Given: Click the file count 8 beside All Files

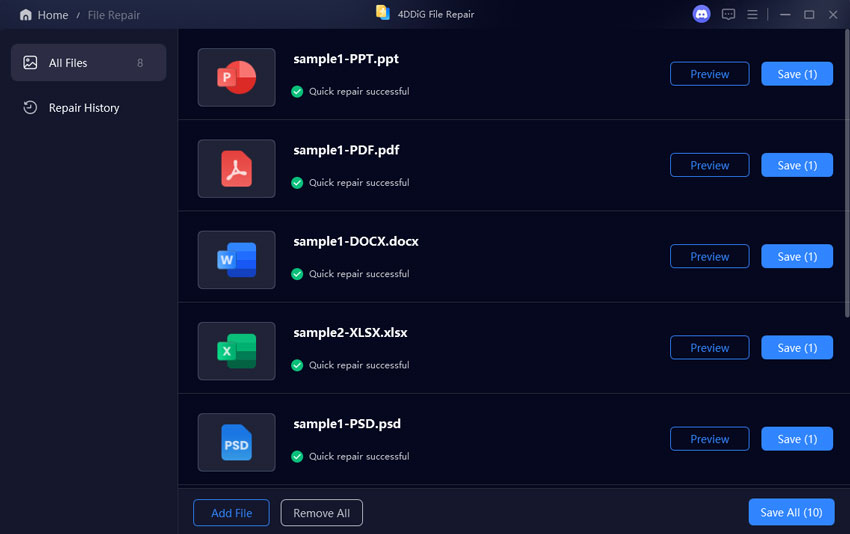Looking at the screenshot, I should point(140,63).
